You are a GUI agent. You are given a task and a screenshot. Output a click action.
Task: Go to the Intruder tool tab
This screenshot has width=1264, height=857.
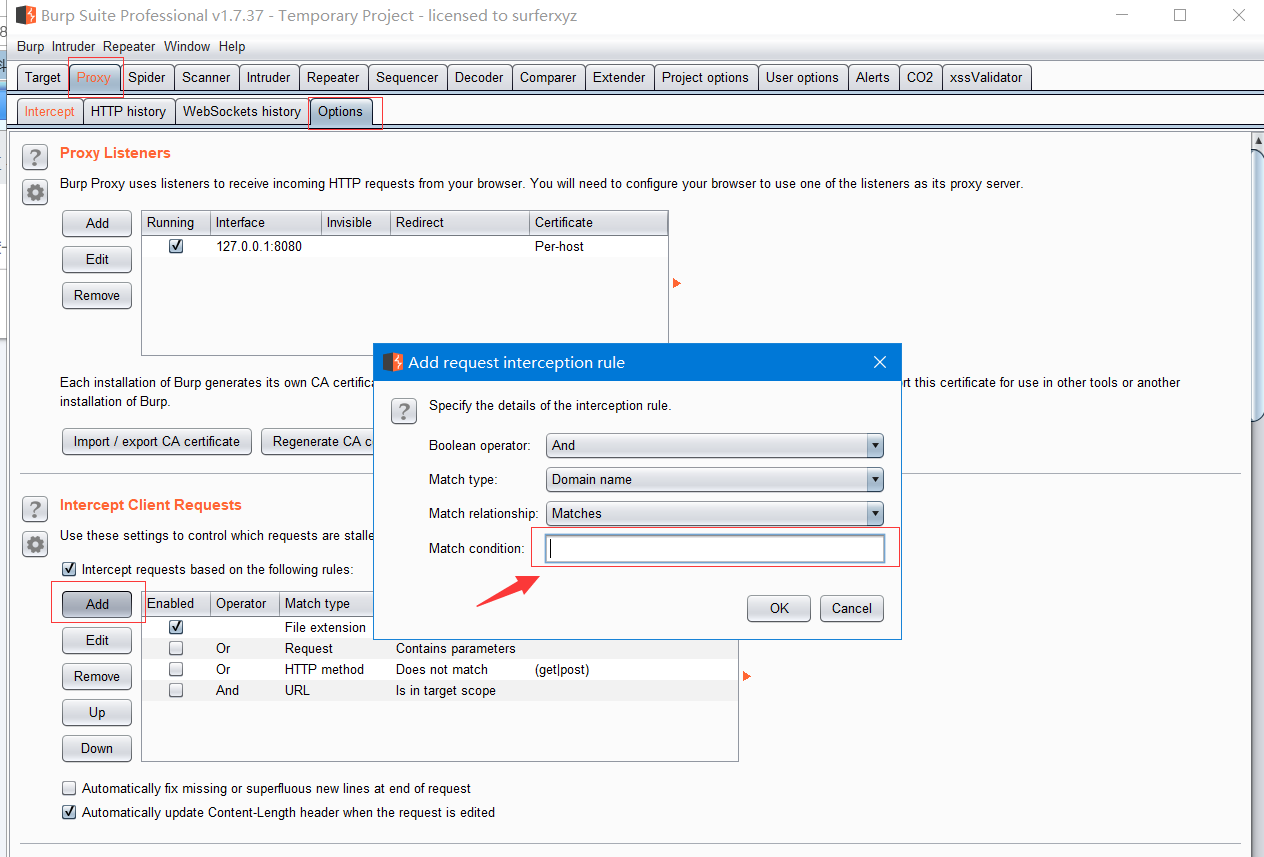[x=269, y=77]
